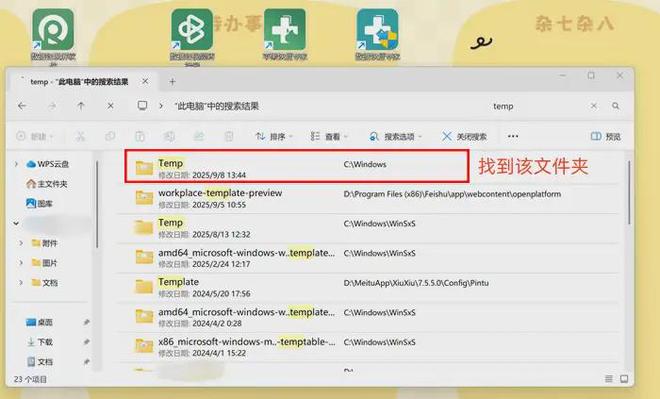
Task: Open the Search options (搜索选项) dropdown
Action: coord(395,136)
